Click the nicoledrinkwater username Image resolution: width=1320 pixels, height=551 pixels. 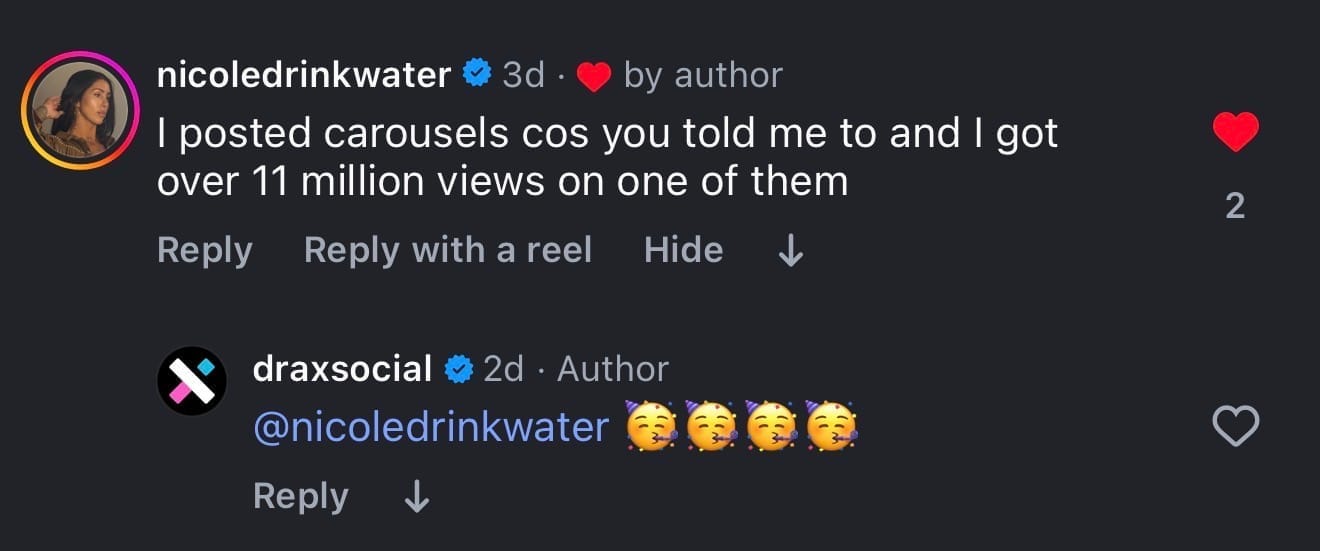pos(303,74)
